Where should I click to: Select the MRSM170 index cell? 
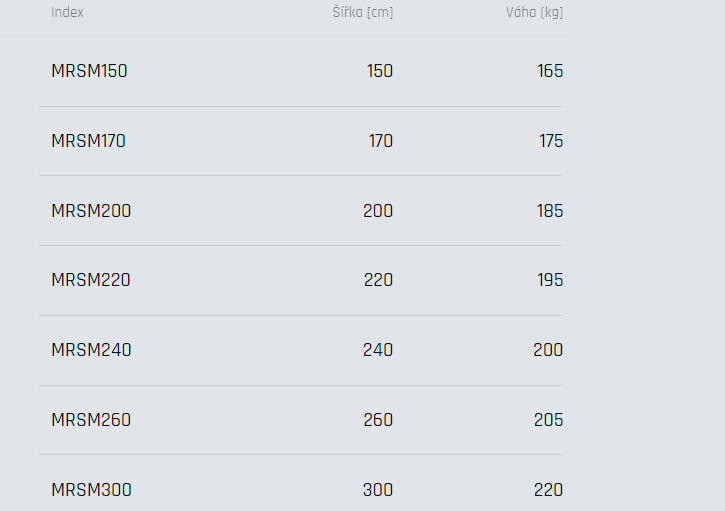pyautogui.click(x=88, y=141)
